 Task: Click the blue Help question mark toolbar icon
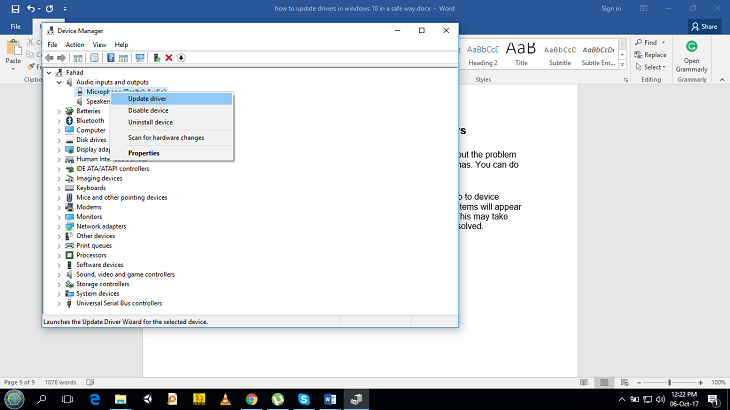[x=111, y=58]
